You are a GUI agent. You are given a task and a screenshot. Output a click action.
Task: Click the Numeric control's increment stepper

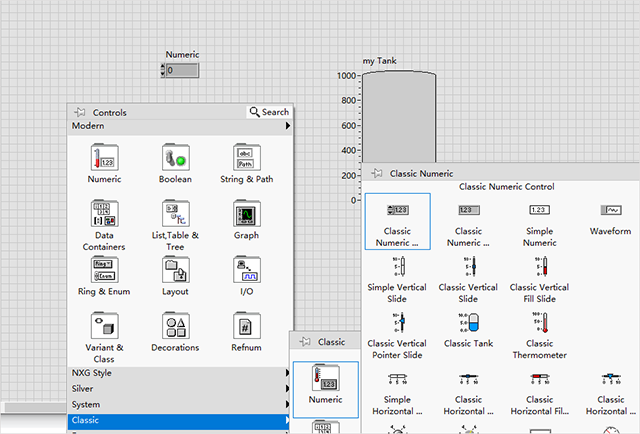[x=164, y=67]
